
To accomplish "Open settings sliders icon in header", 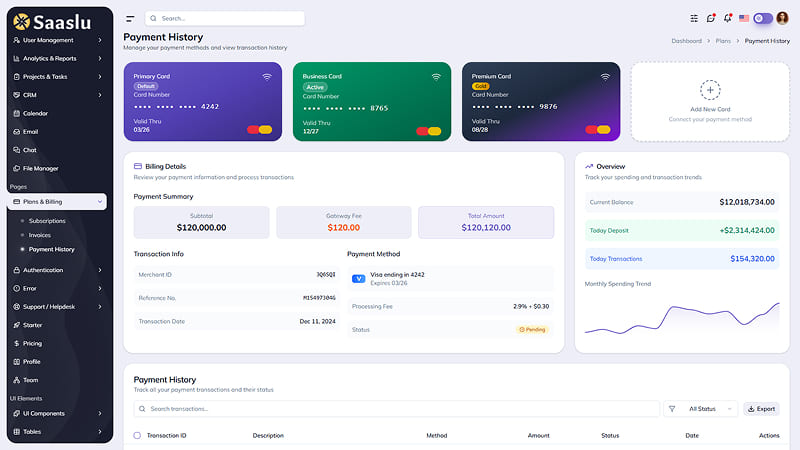I will (x=694, y=18).
